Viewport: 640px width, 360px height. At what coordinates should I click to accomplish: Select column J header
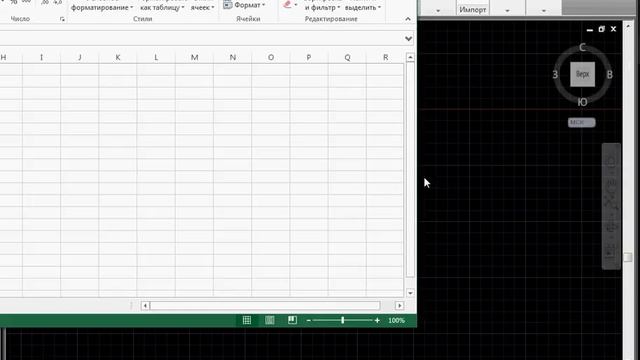[x=80, y=58]
